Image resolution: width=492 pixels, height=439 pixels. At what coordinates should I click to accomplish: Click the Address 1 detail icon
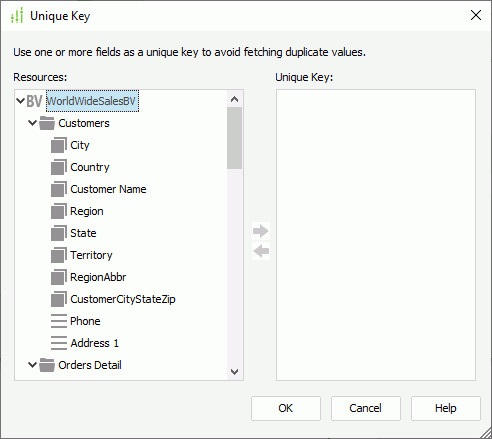tap(59, 343)
